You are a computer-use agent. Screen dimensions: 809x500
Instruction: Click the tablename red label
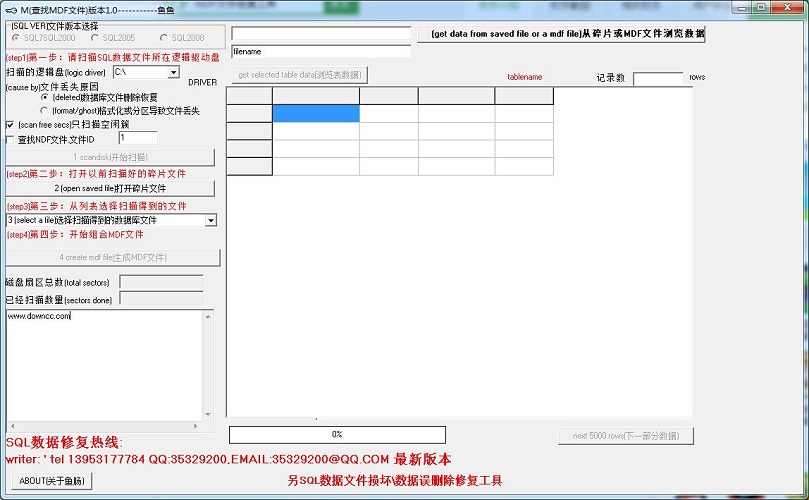(x=525, y=77)
